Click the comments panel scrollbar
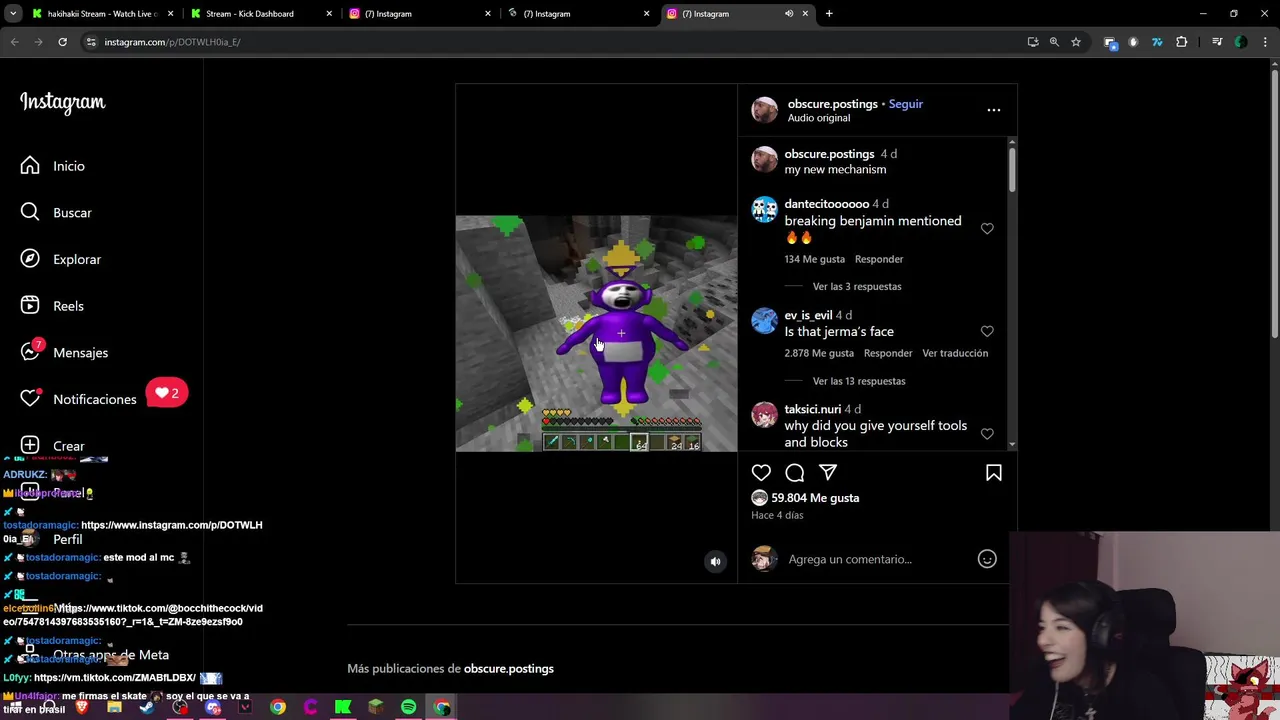 tap(1012, 168)
